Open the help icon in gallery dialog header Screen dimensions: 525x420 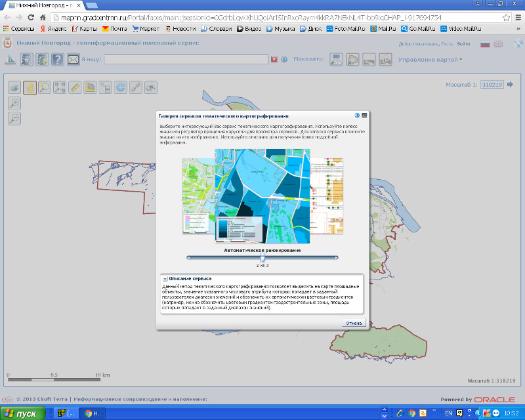pos(357,116)
